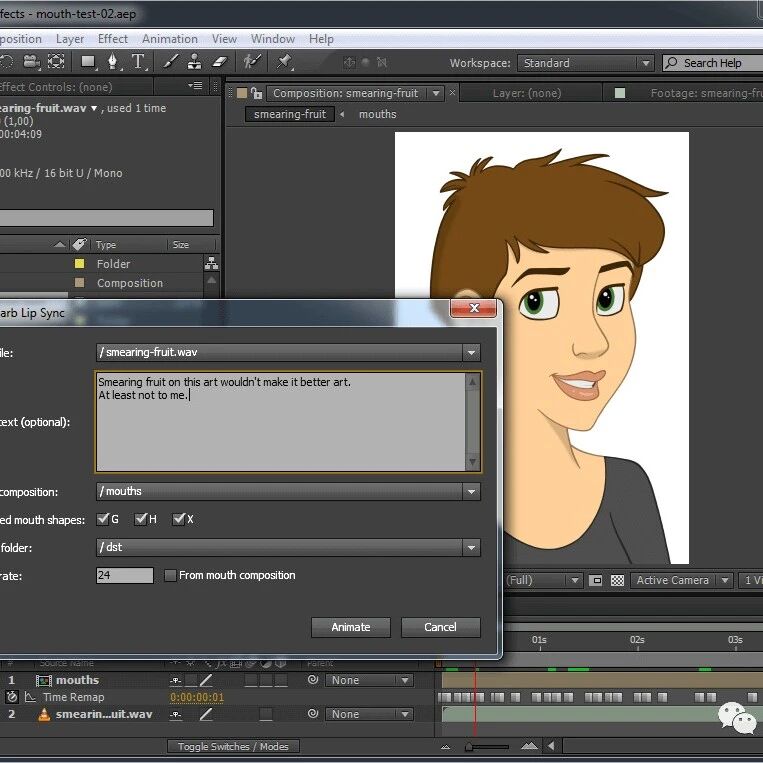The height and width of the screenshot is (763, 763).
Task: Open the smearing-fruit.wav audio file dropdown
Action: (471, 353)
